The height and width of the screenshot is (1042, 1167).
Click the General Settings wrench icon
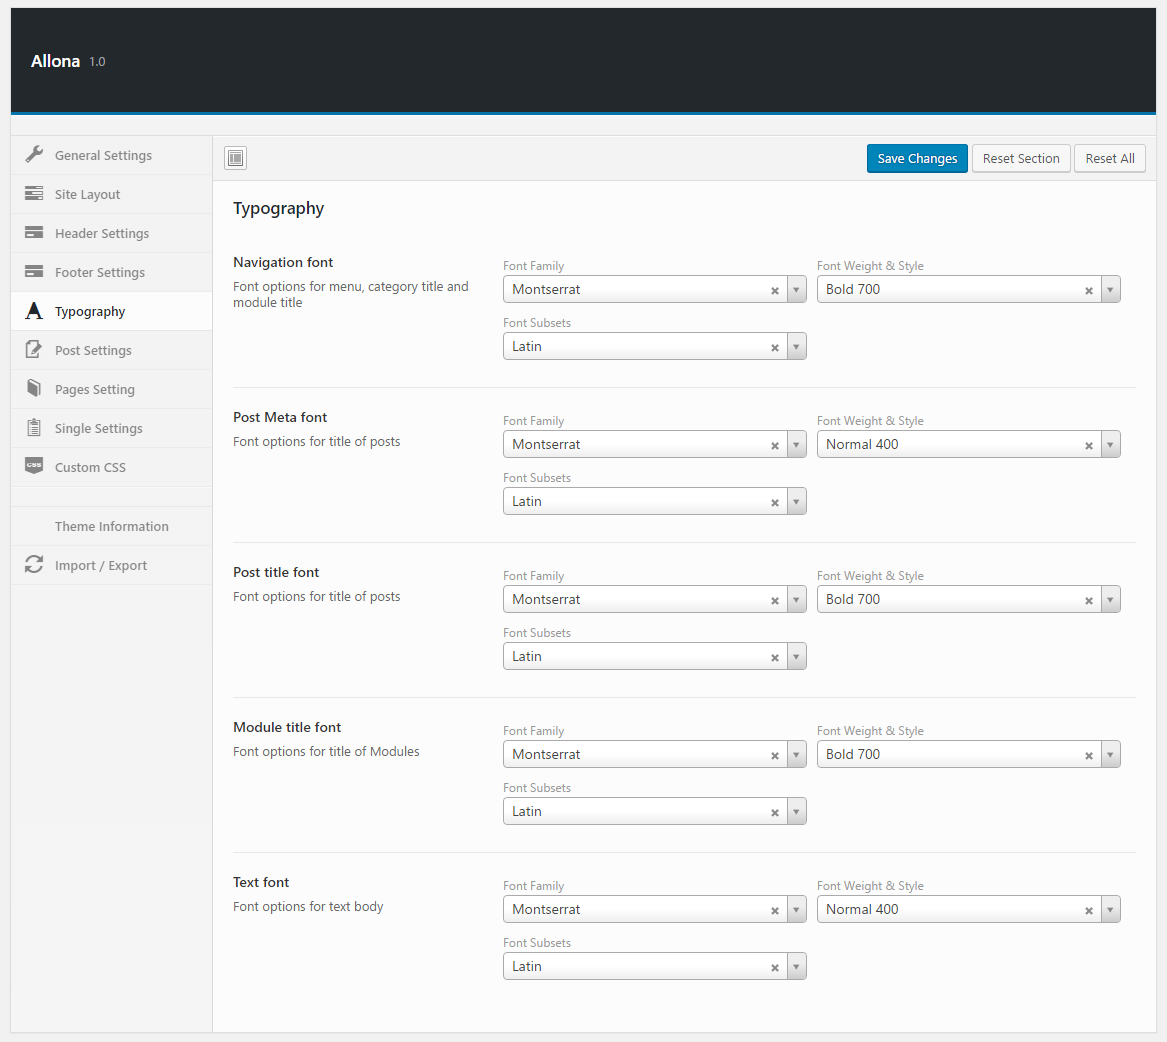(34, 155)
